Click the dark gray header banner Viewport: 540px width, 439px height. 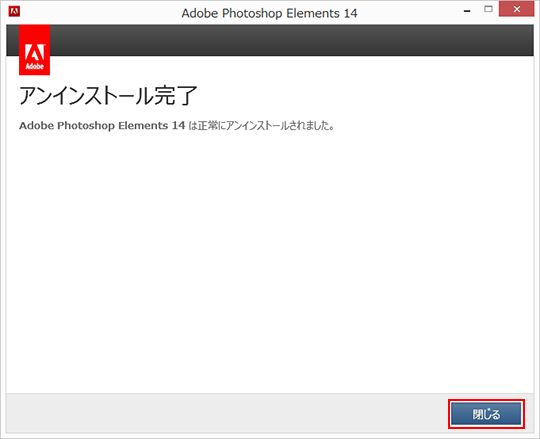tap(291, 40)
